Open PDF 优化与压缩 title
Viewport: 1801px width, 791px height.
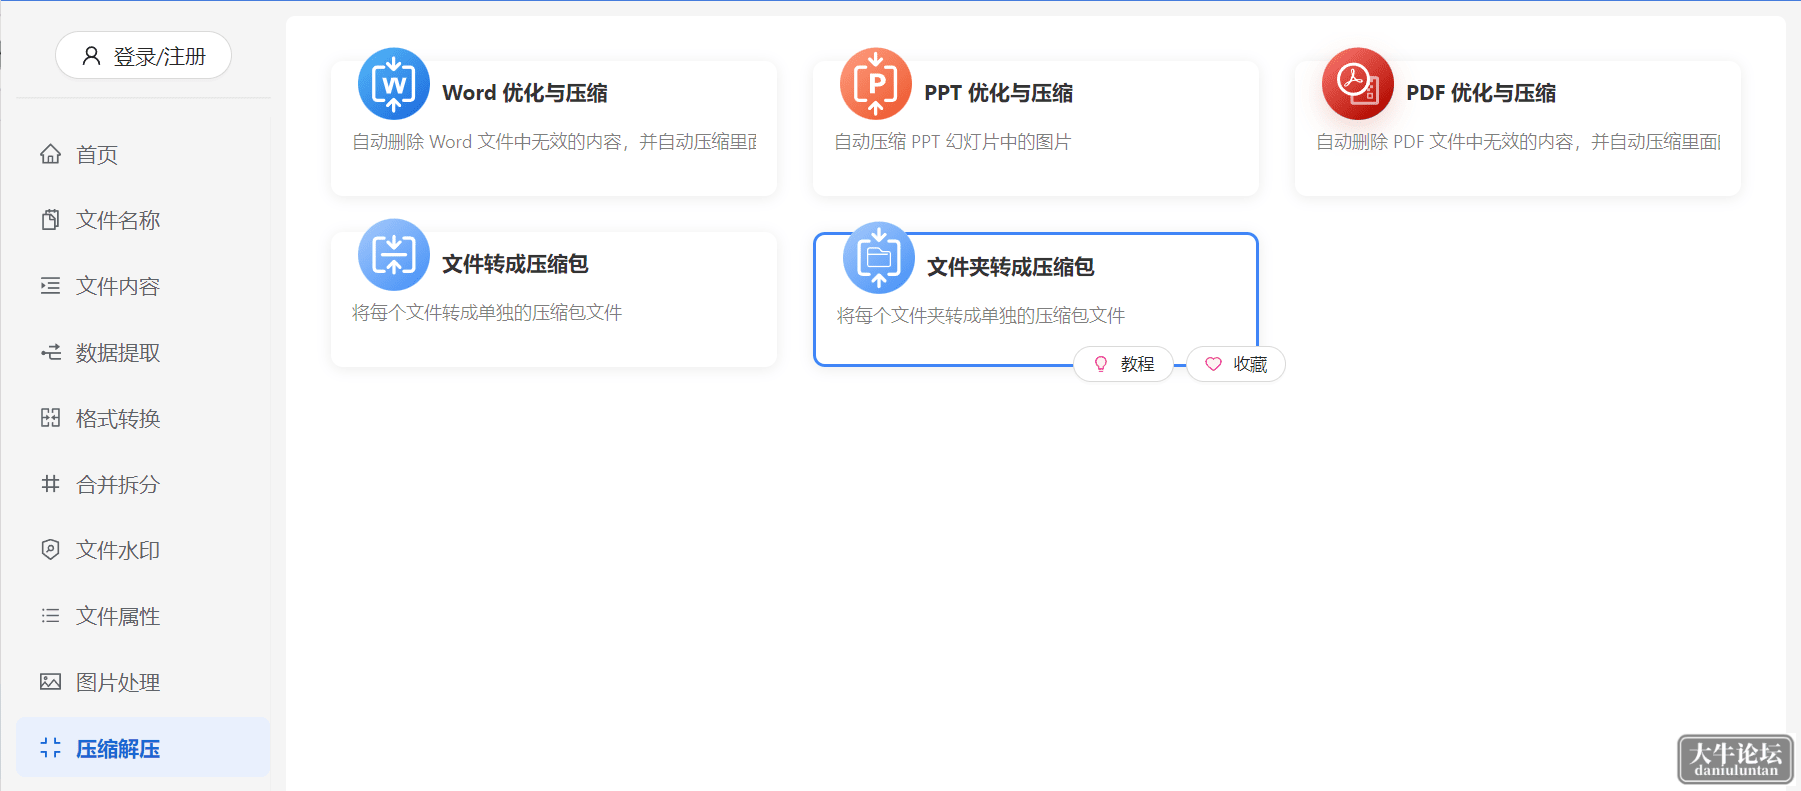click(x=1481, y=93)
